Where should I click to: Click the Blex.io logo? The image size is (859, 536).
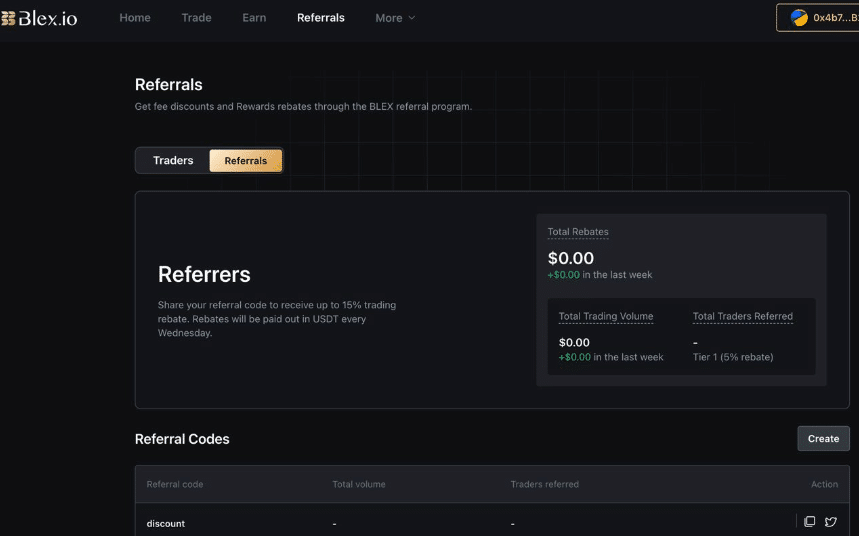point(39,18)
